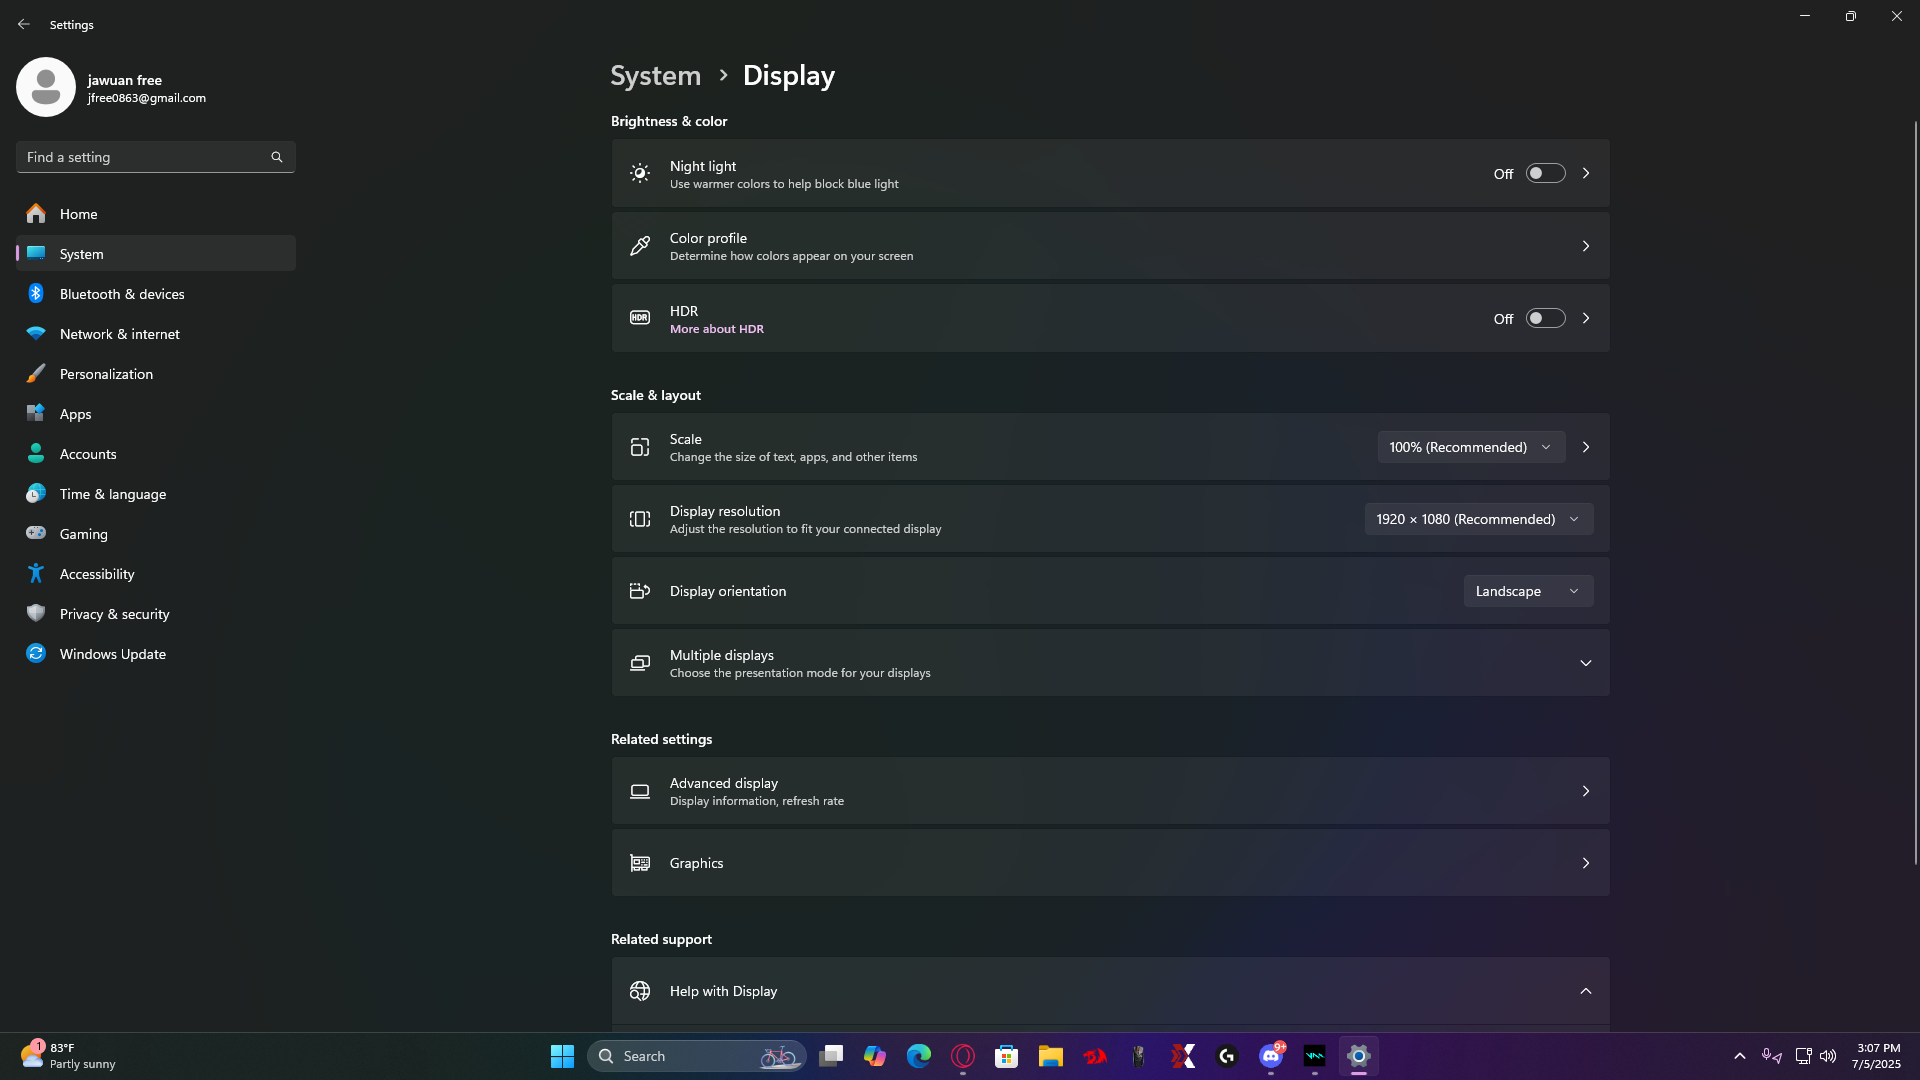
Task: Click the back arrow in Settings
Action: pos(24,24)
